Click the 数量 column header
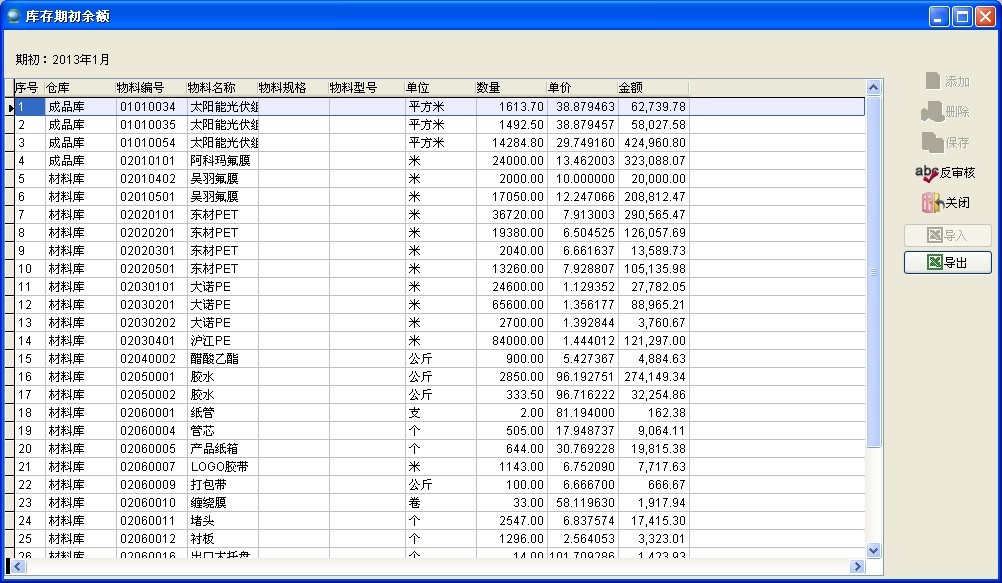 pos(489,88)
